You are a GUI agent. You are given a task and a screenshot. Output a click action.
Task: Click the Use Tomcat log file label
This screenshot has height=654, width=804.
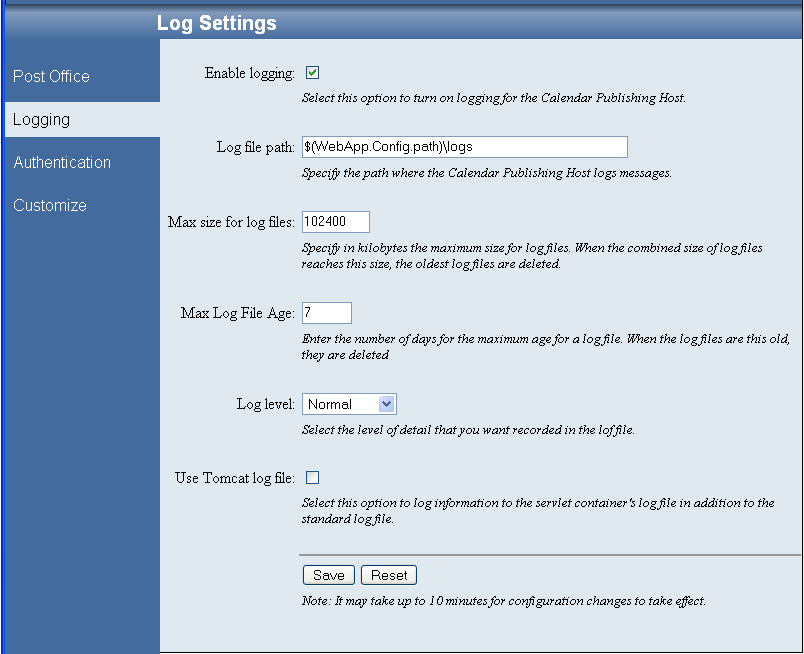[x=234, y=479]
